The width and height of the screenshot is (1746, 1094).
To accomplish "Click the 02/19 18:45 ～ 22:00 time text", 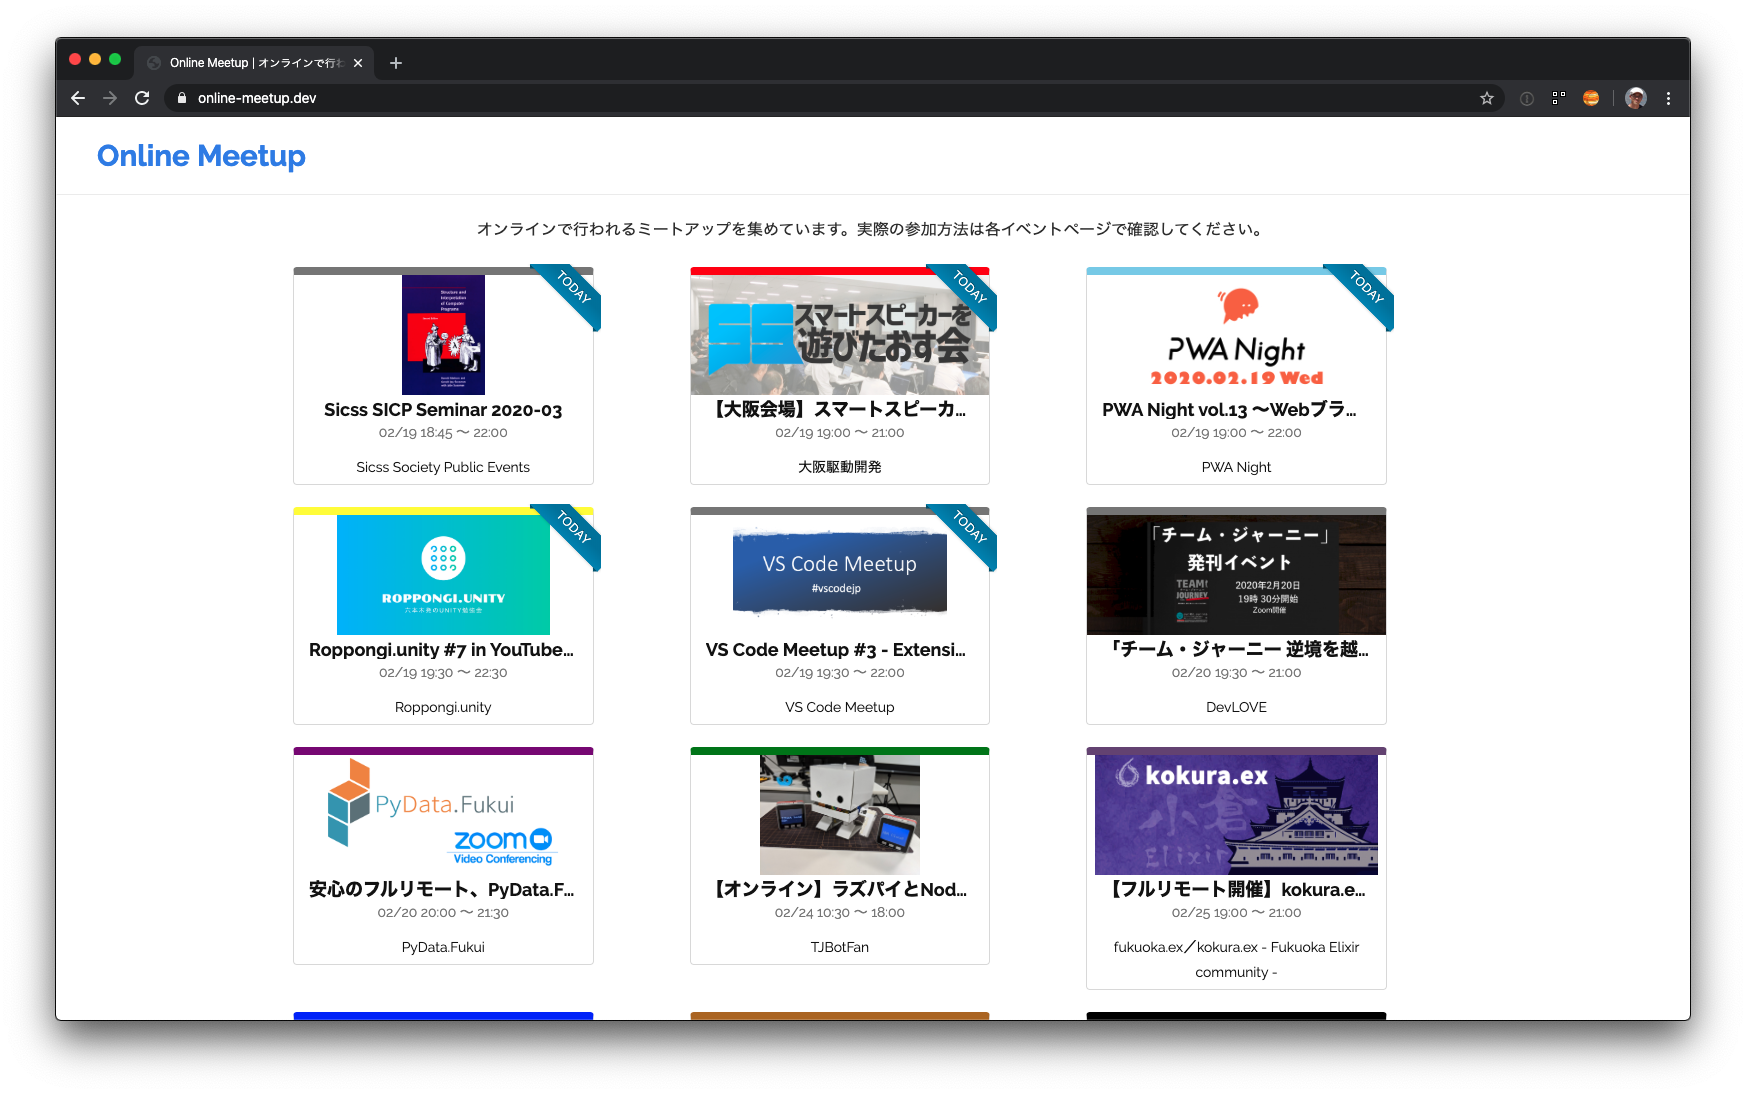I will pyautogui.click(x=443, y=433).
